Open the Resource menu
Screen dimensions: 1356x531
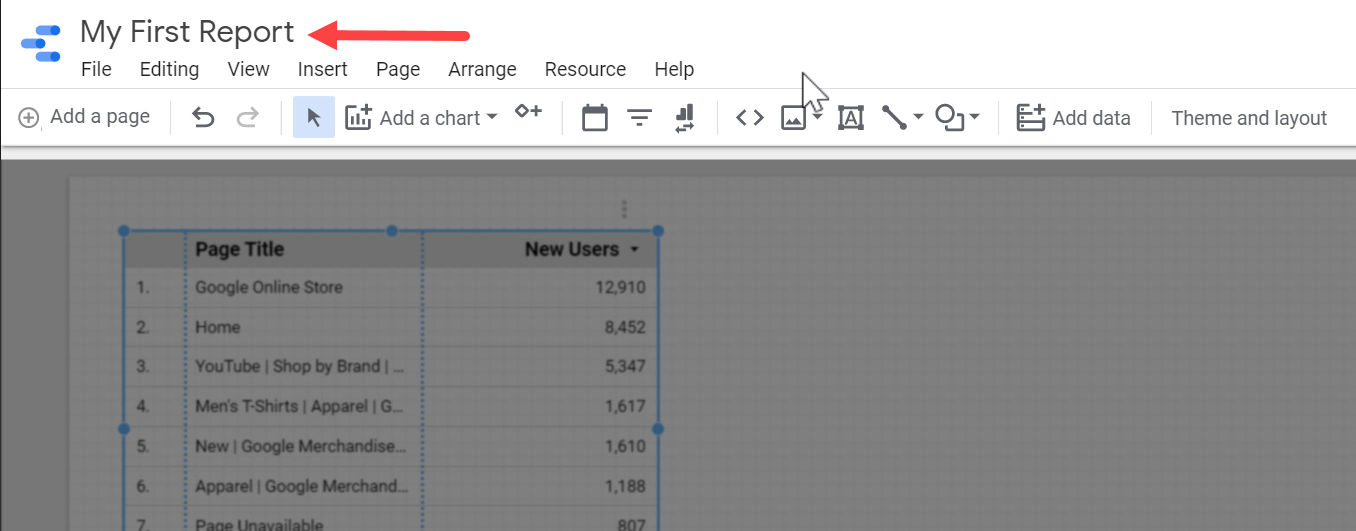click(585, 69)
